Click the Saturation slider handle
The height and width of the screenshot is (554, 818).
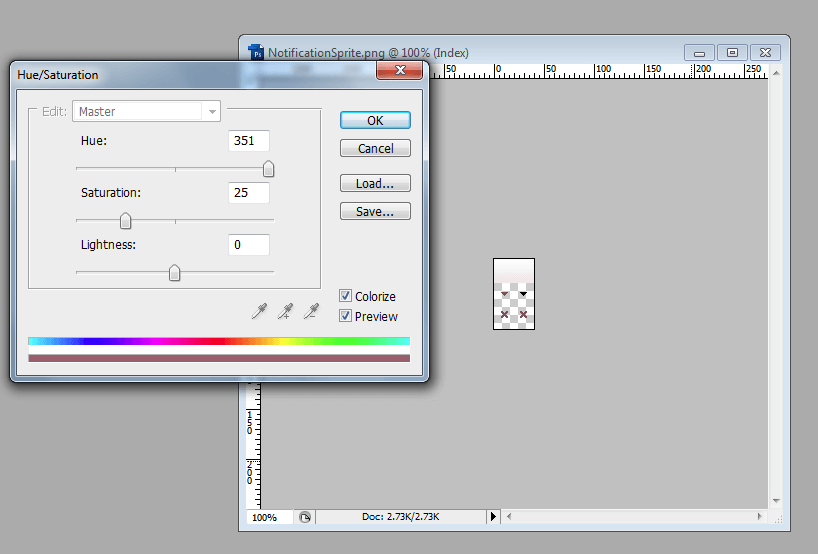click(126, 221)
